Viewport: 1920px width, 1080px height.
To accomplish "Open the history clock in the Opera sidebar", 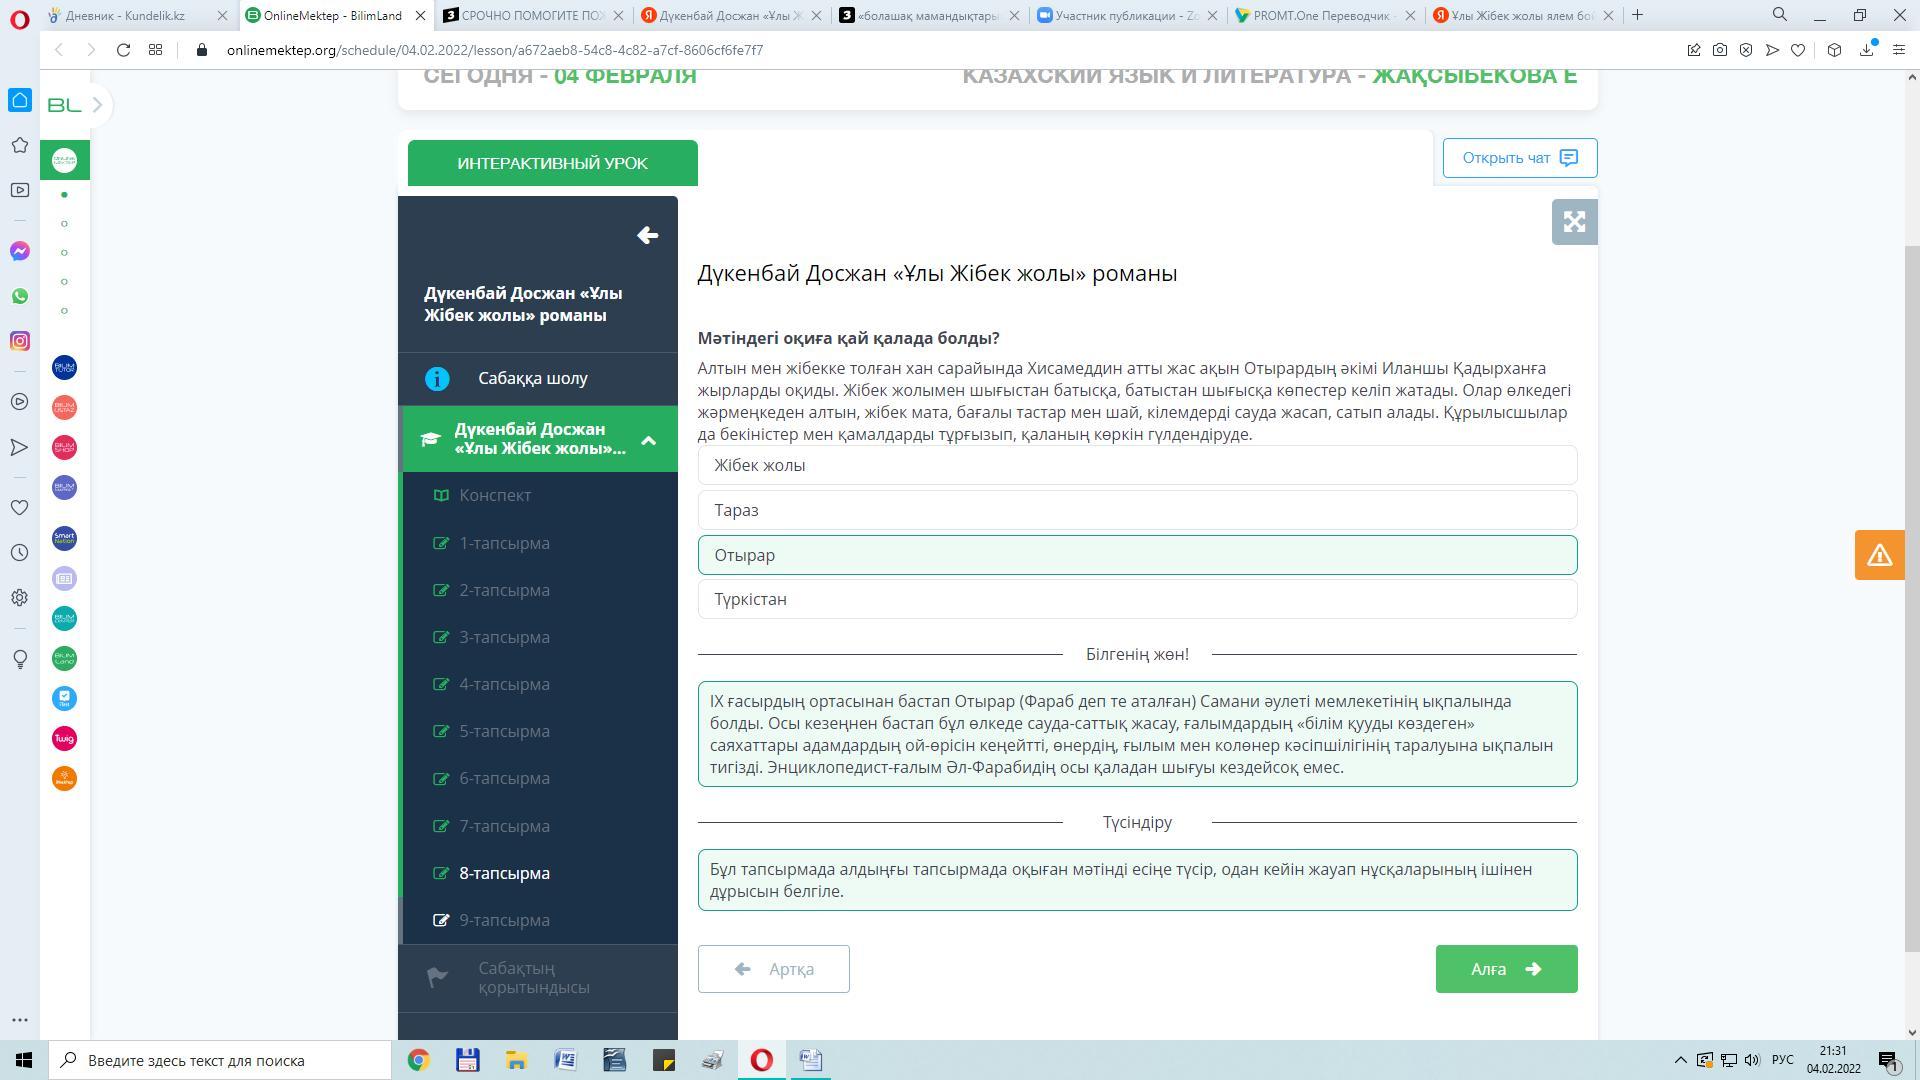I will point(19,552).
